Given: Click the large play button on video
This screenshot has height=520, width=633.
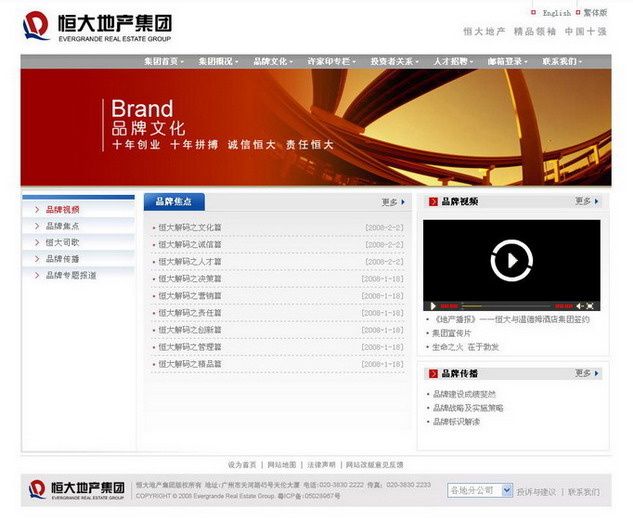Looking at the screenshot, I should [x=511, y=260].
